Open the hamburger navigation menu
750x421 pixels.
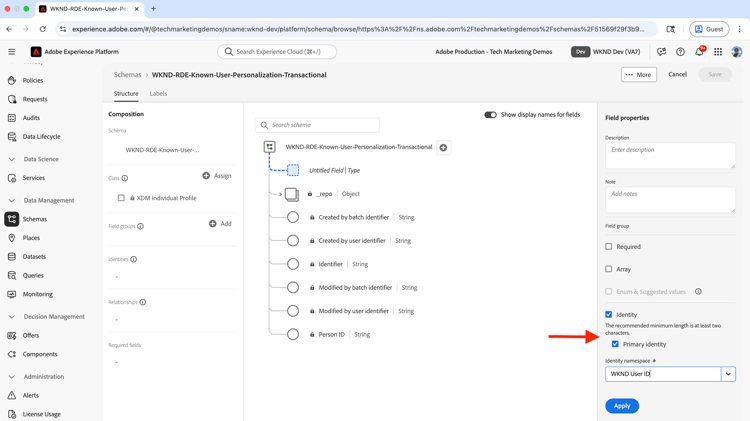tap(11, 52)
